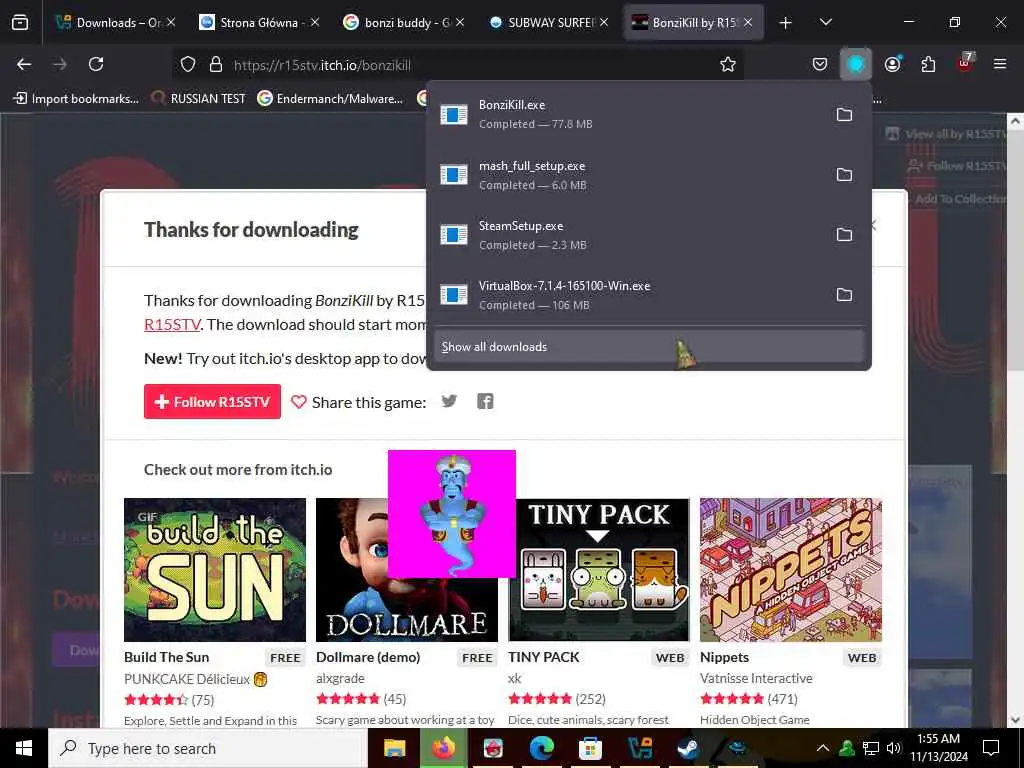Switch to bonzi buddy Google tab
This screenshot has width=1024, height=768.
pyautogui.click(x=404, y=22)
